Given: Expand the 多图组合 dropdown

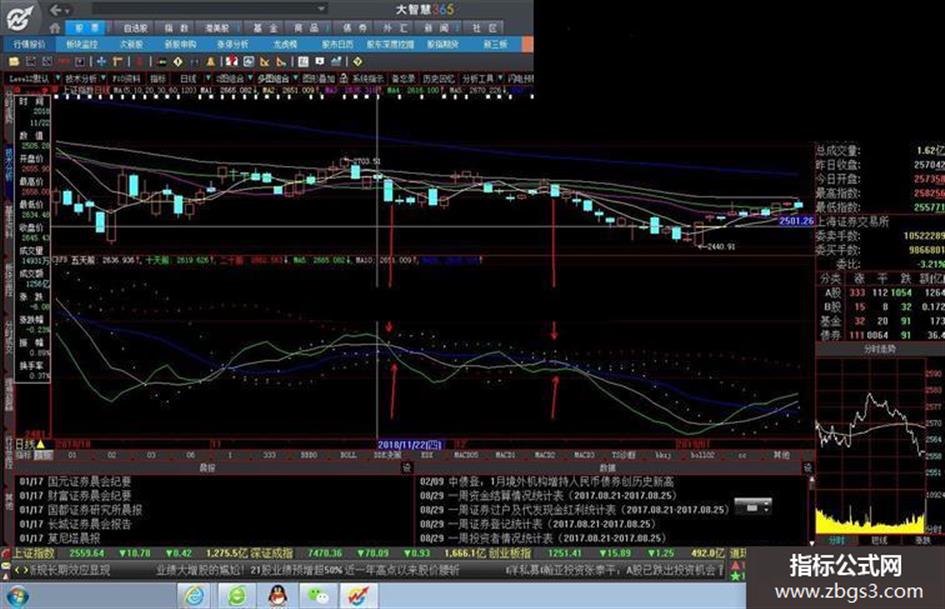Looking at the screenshot, I should 295,78.
